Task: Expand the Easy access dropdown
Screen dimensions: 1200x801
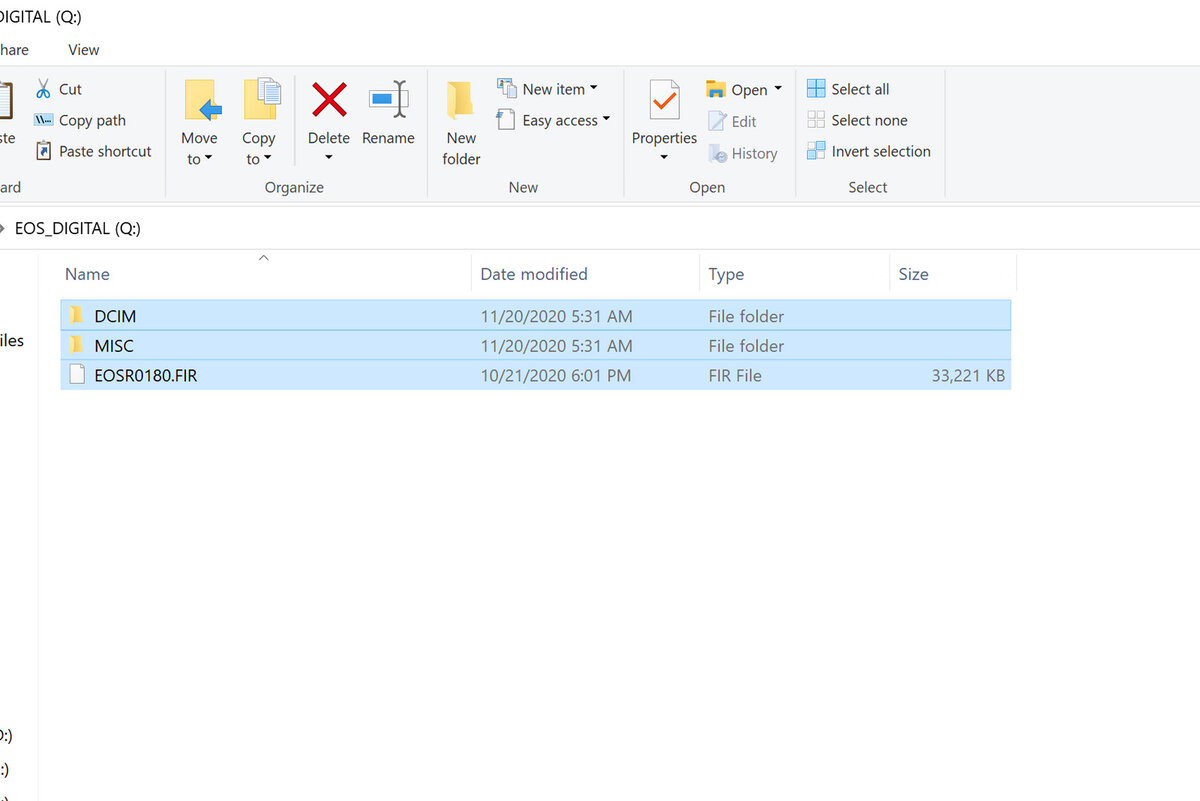Action: pos(553,120)
